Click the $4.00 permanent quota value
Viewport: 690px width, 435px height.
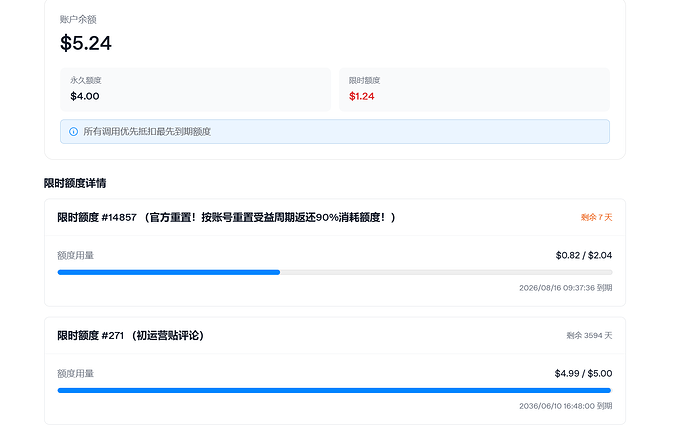click(85, 96)
